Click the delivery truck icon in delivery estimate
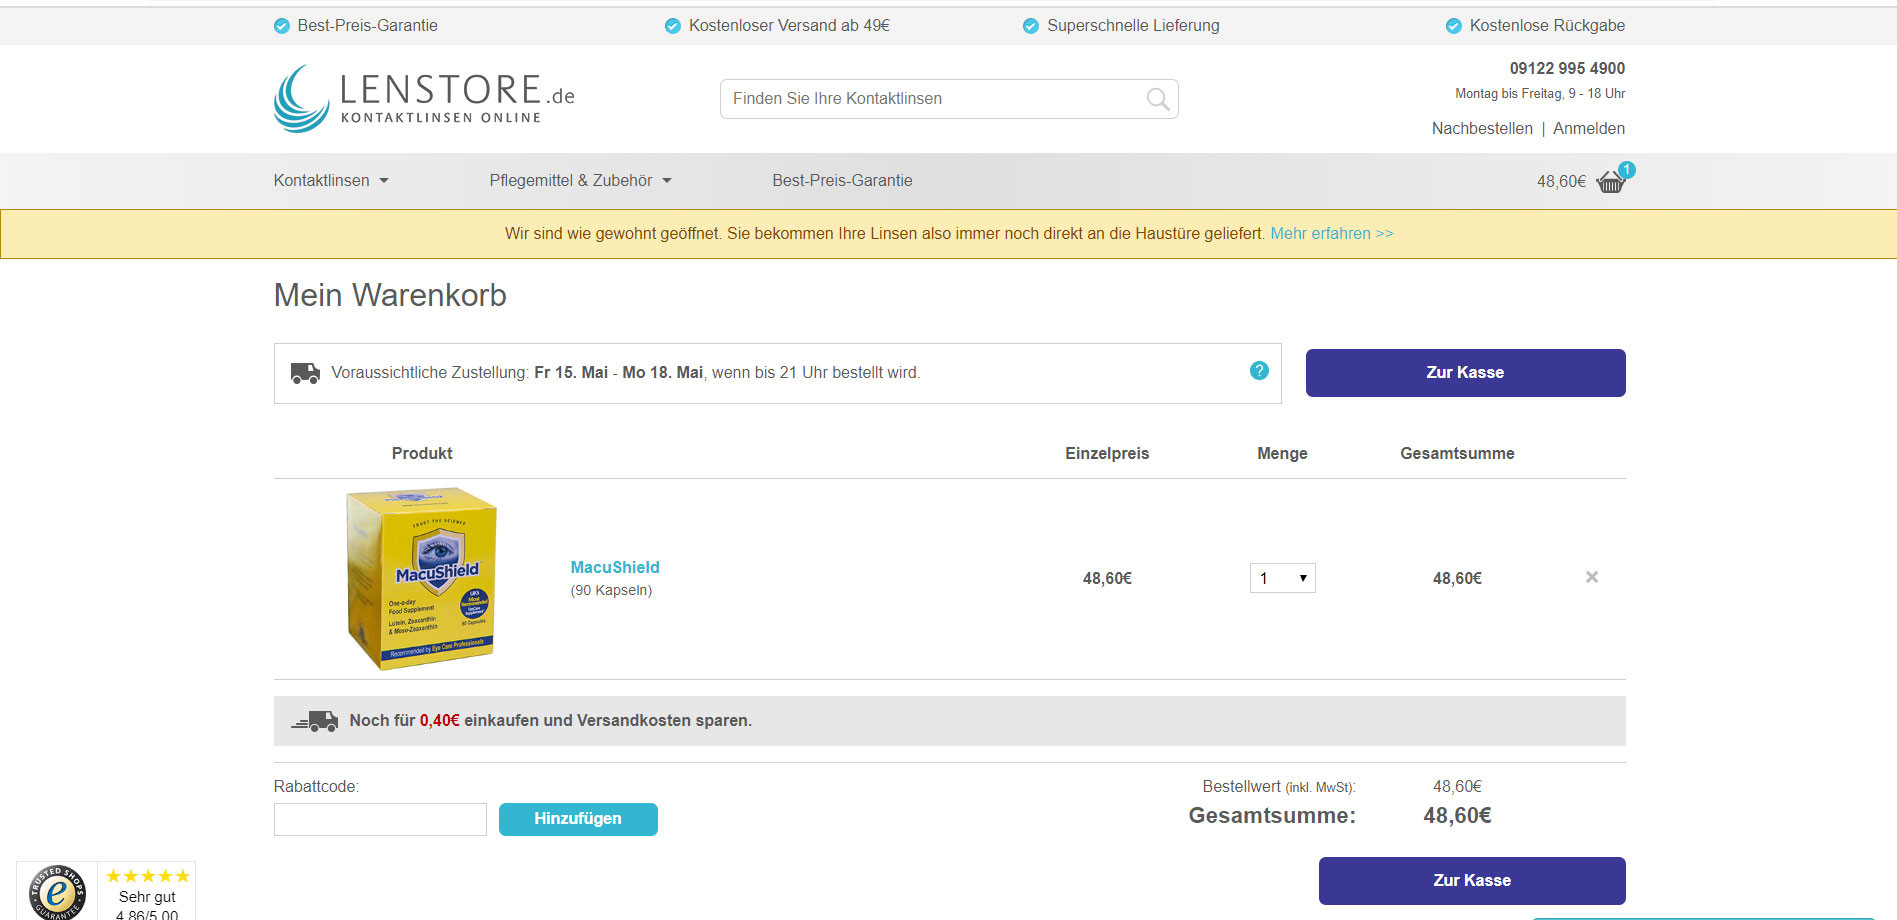Image resolution: width=1897 pixels, height=920 pixels. click(305, 373)
